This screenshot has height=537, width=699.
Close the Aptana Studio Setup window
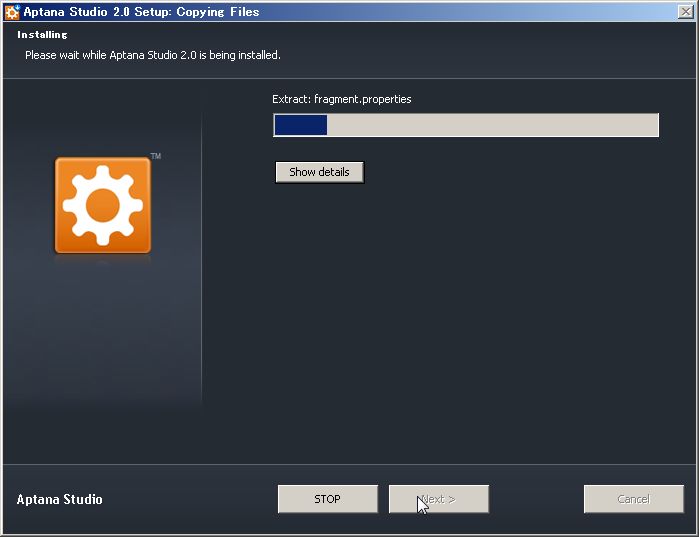click(x=685, y=12)
